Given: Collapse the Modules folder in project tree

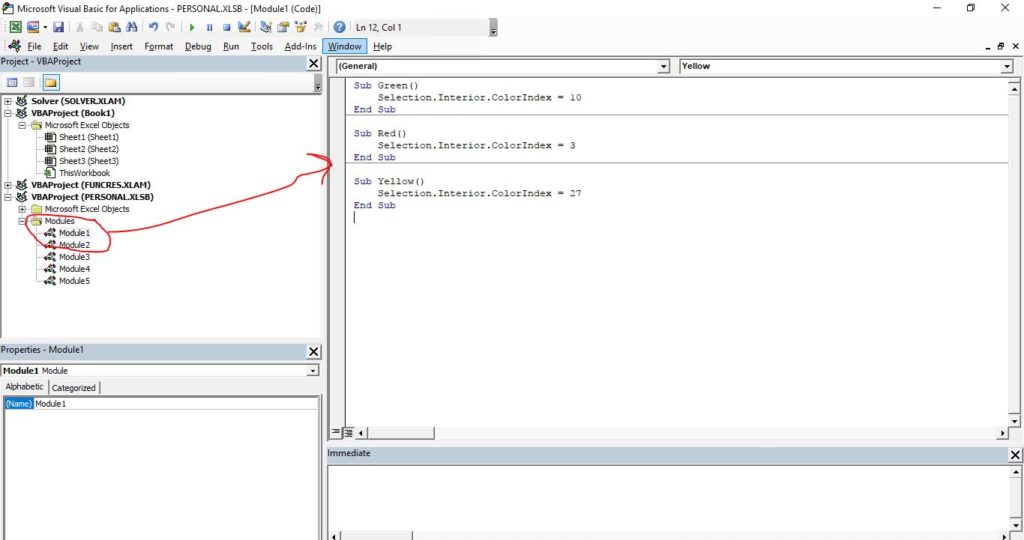Looking at the screenshot, I should pos(22,221).
